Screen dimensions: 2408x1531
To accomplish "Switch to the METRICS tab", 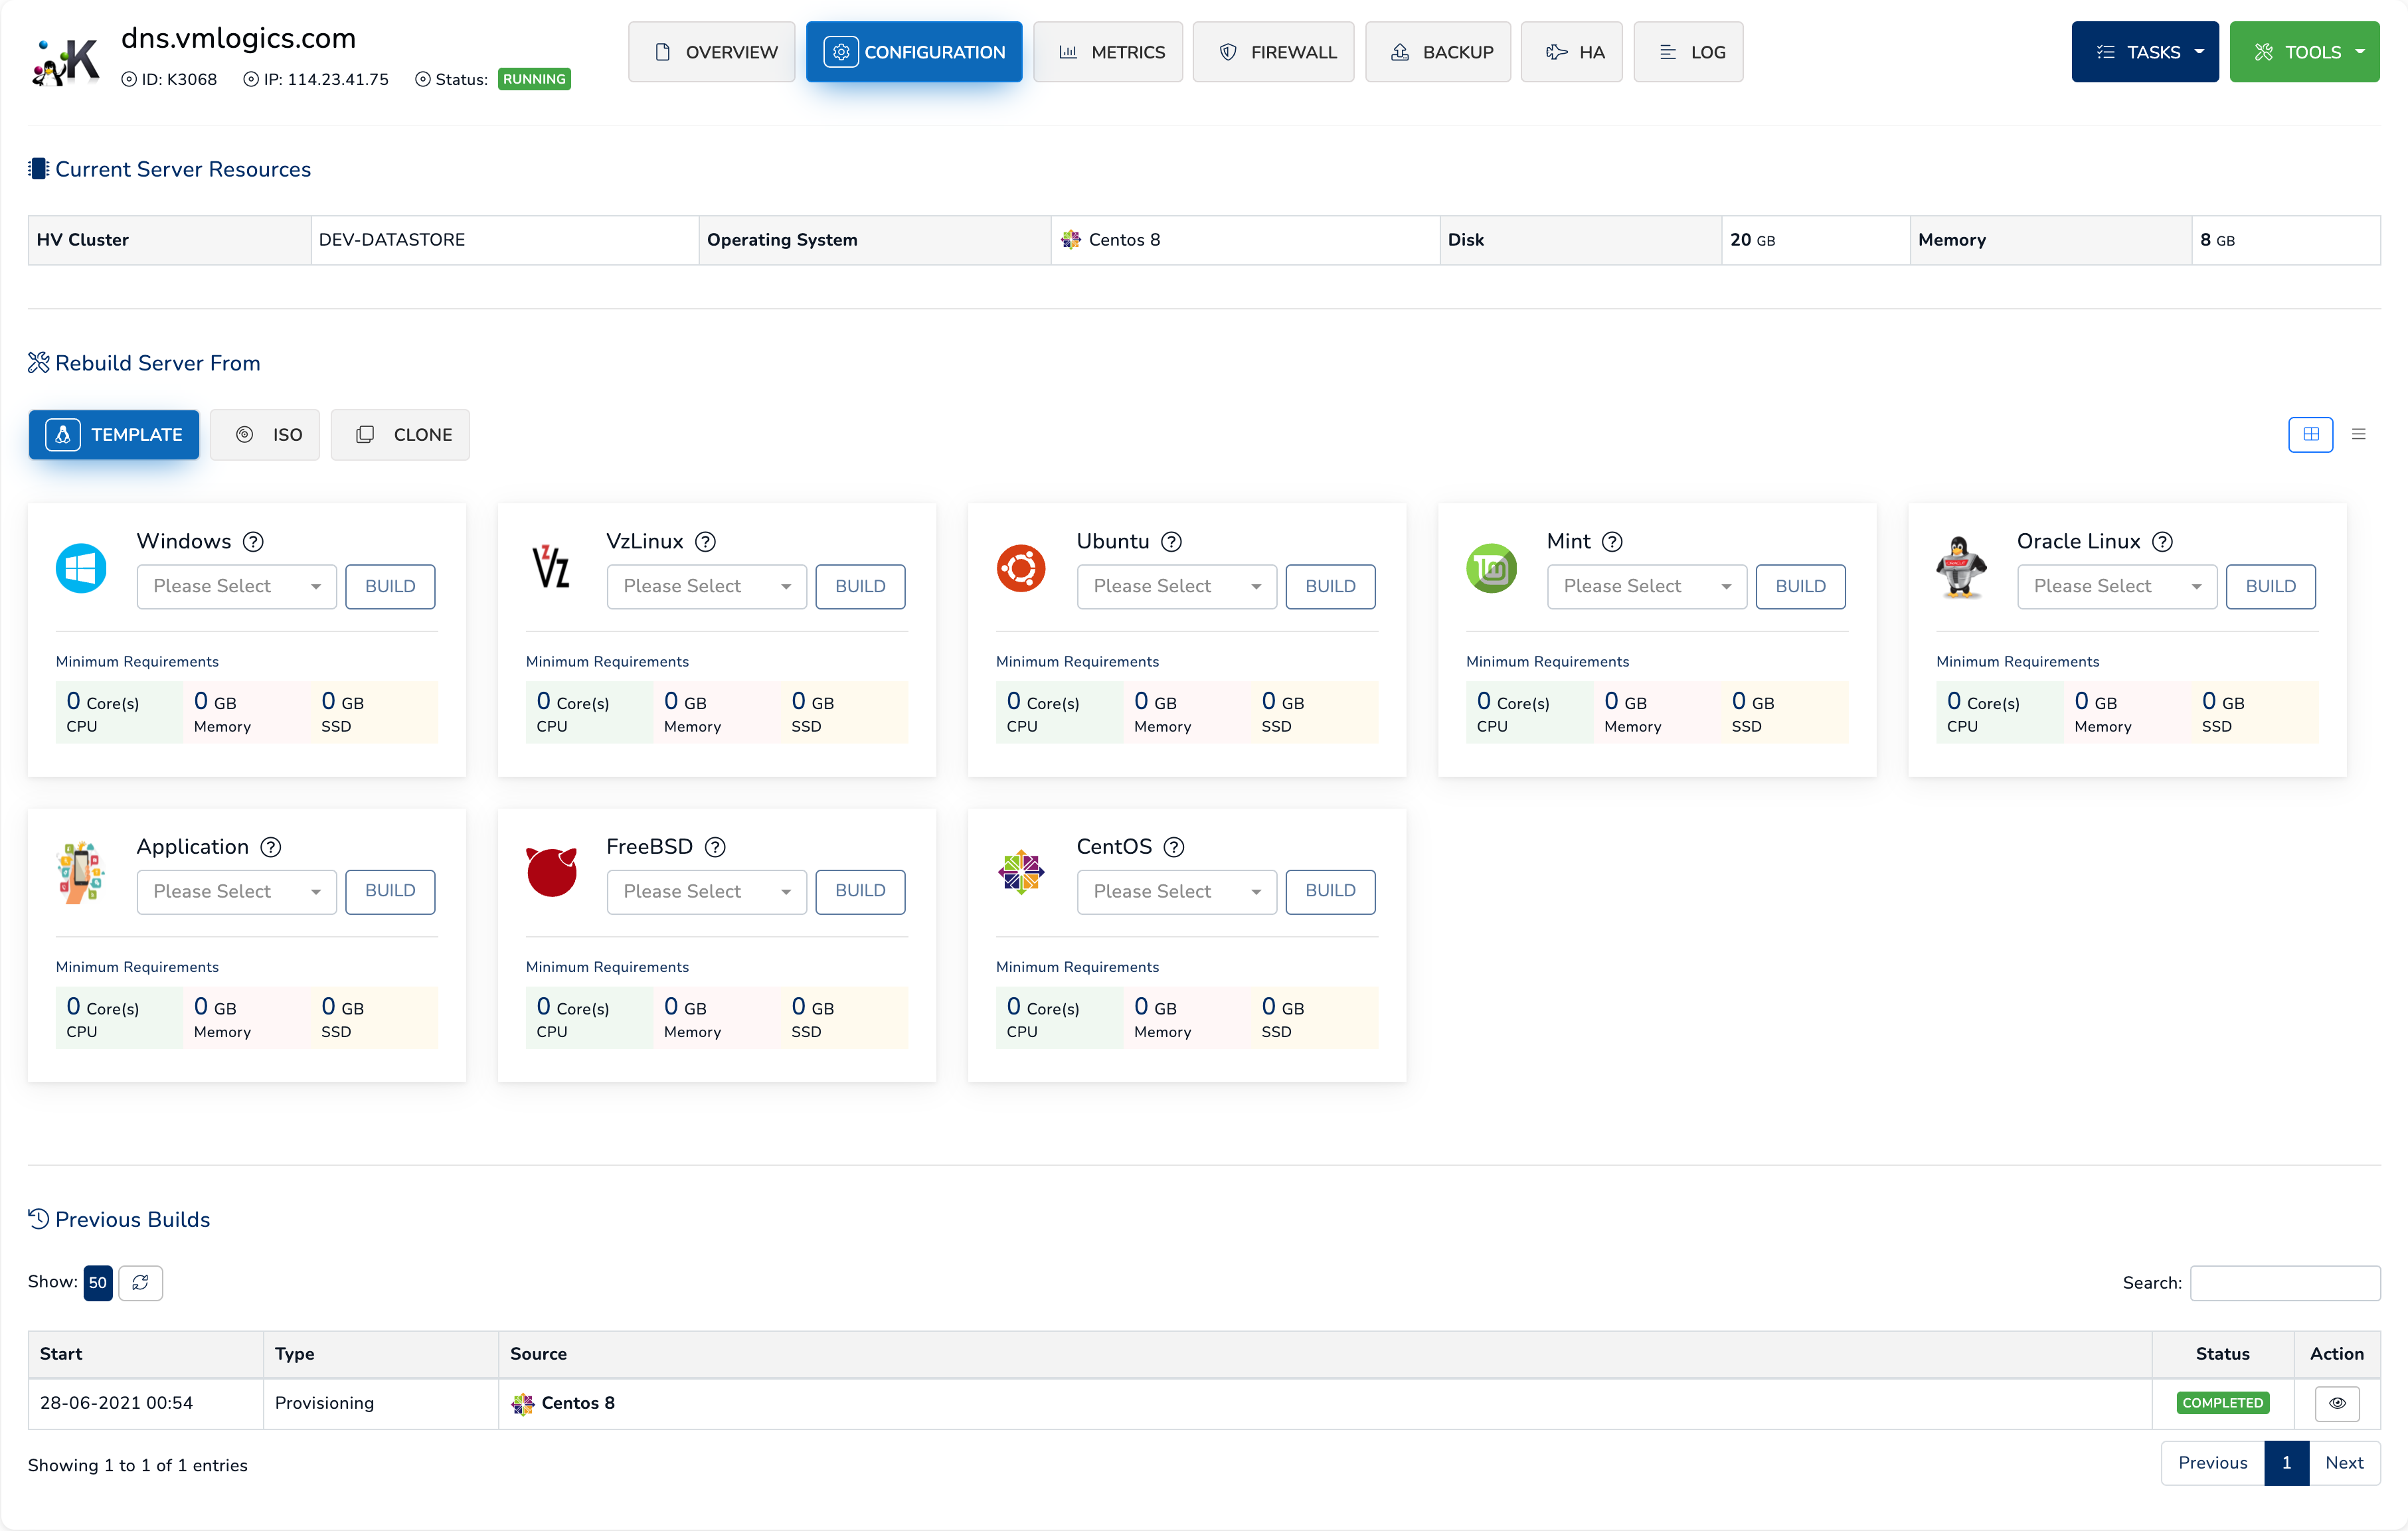I will pyautogui.click(x=1108, y=52).
